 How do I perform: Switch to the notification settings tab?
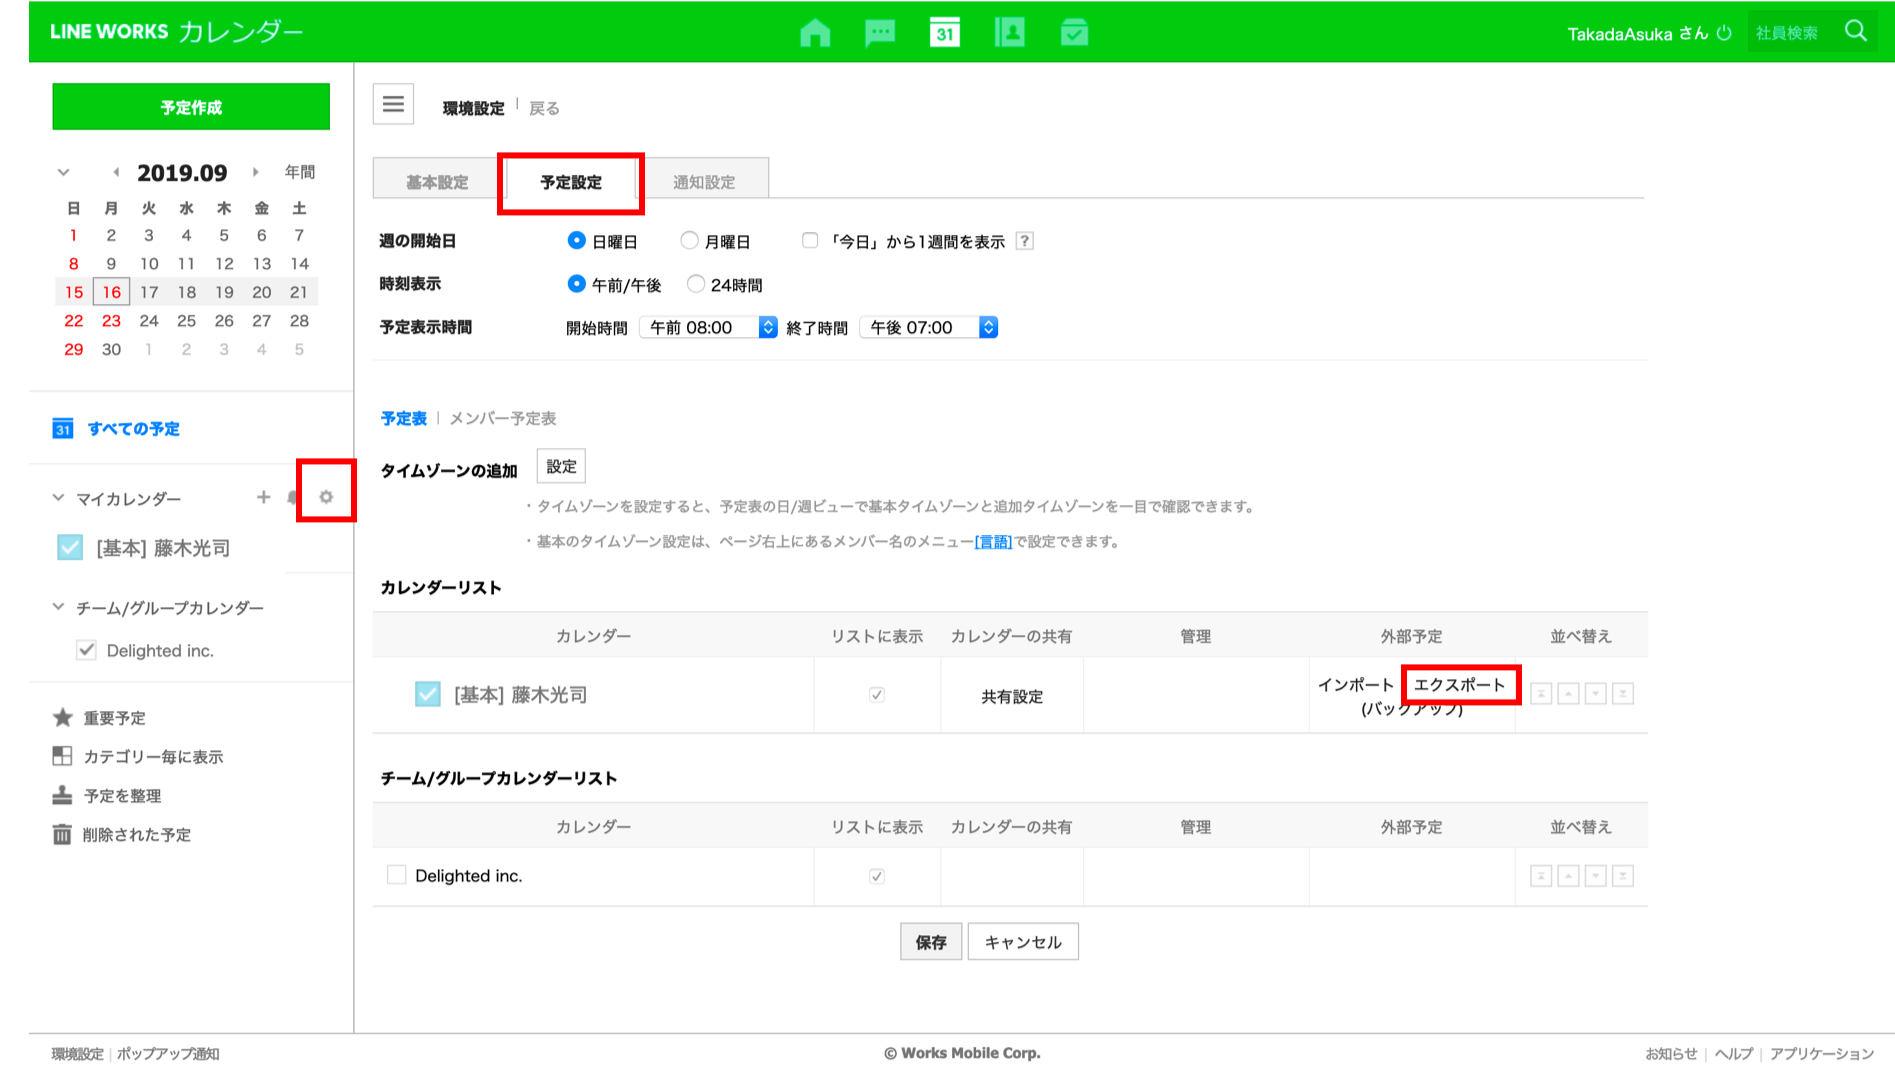pyautogui.click(x=704, y=182)
